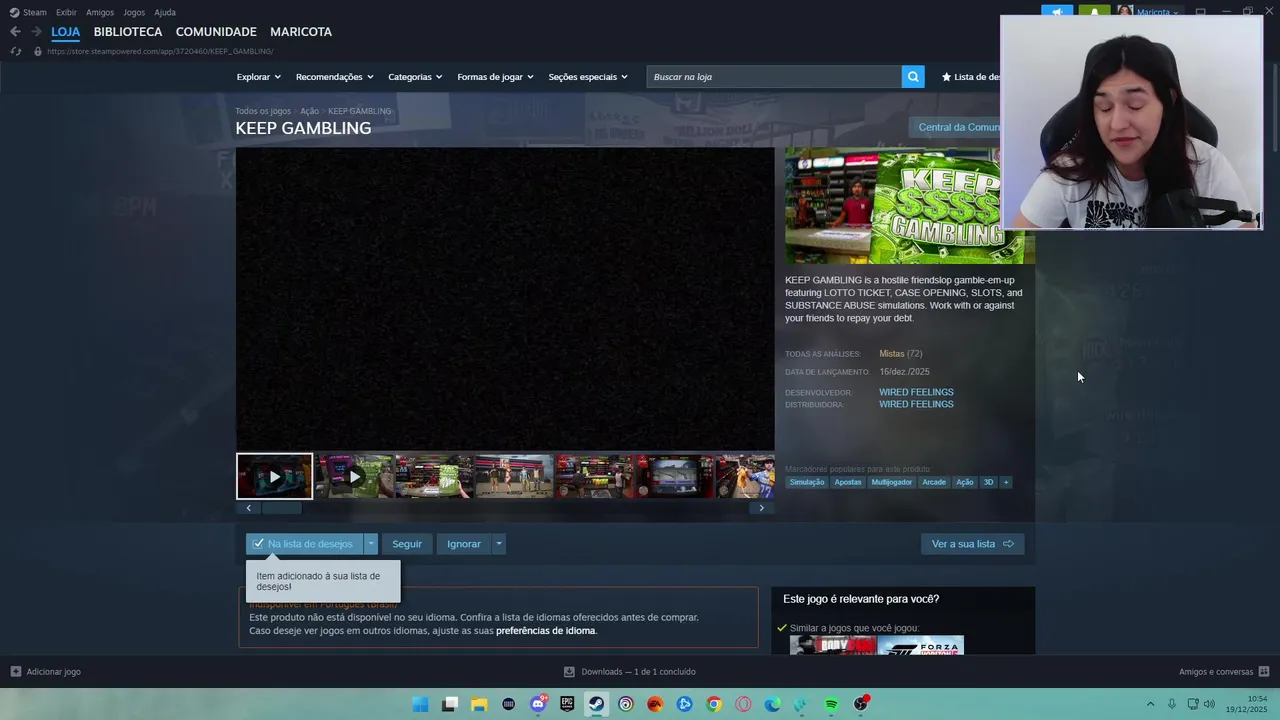Open Spotify from the taskbar
Image resolution: width=1280 pixels, height=720 pixels.
tap(831, 704)
